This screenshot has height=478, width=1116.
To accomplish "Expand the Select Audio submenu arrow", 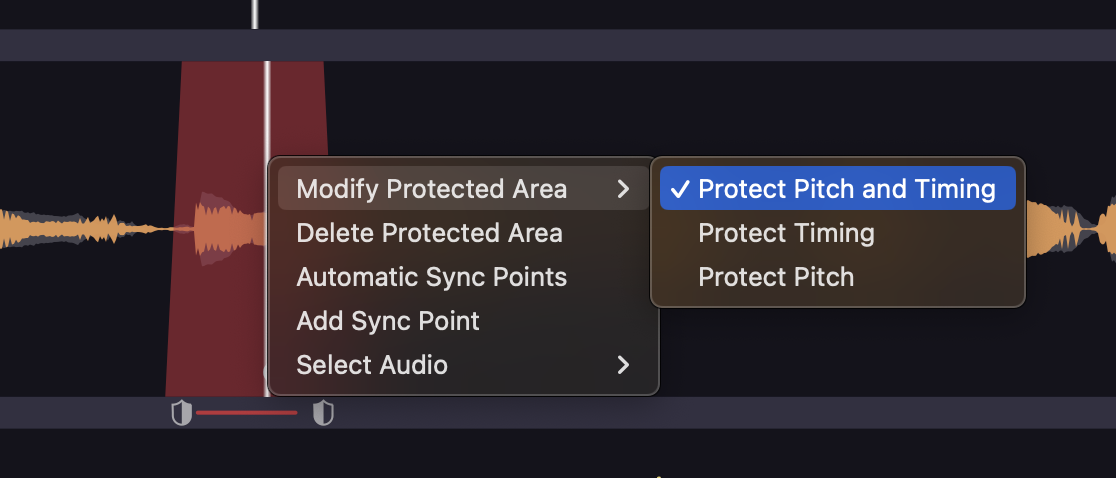I will coord(624,365).
